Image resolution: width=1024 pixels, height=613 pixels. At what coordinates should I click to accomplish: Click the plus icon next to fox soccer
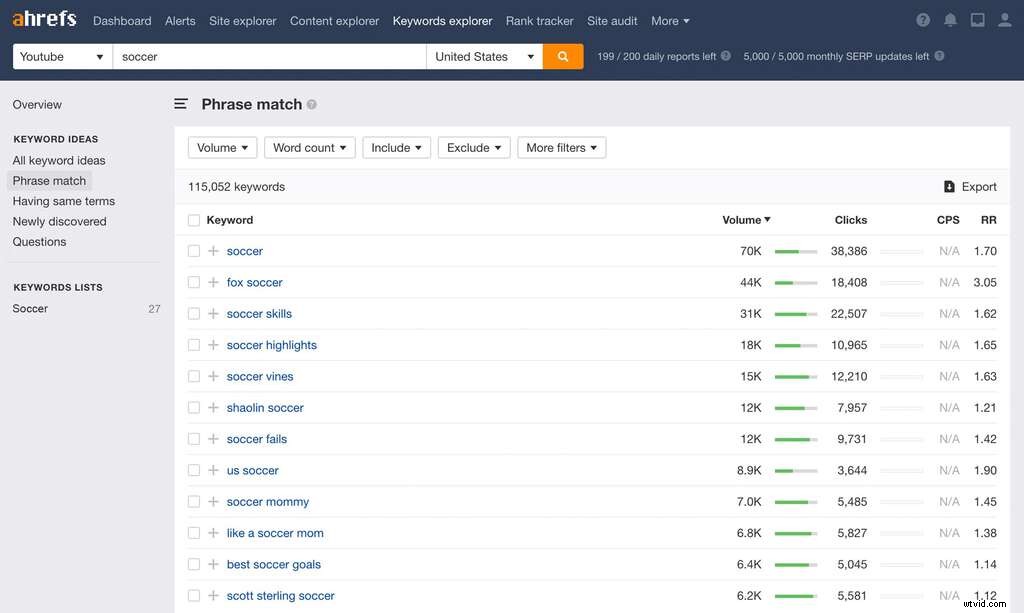point(213,282)
